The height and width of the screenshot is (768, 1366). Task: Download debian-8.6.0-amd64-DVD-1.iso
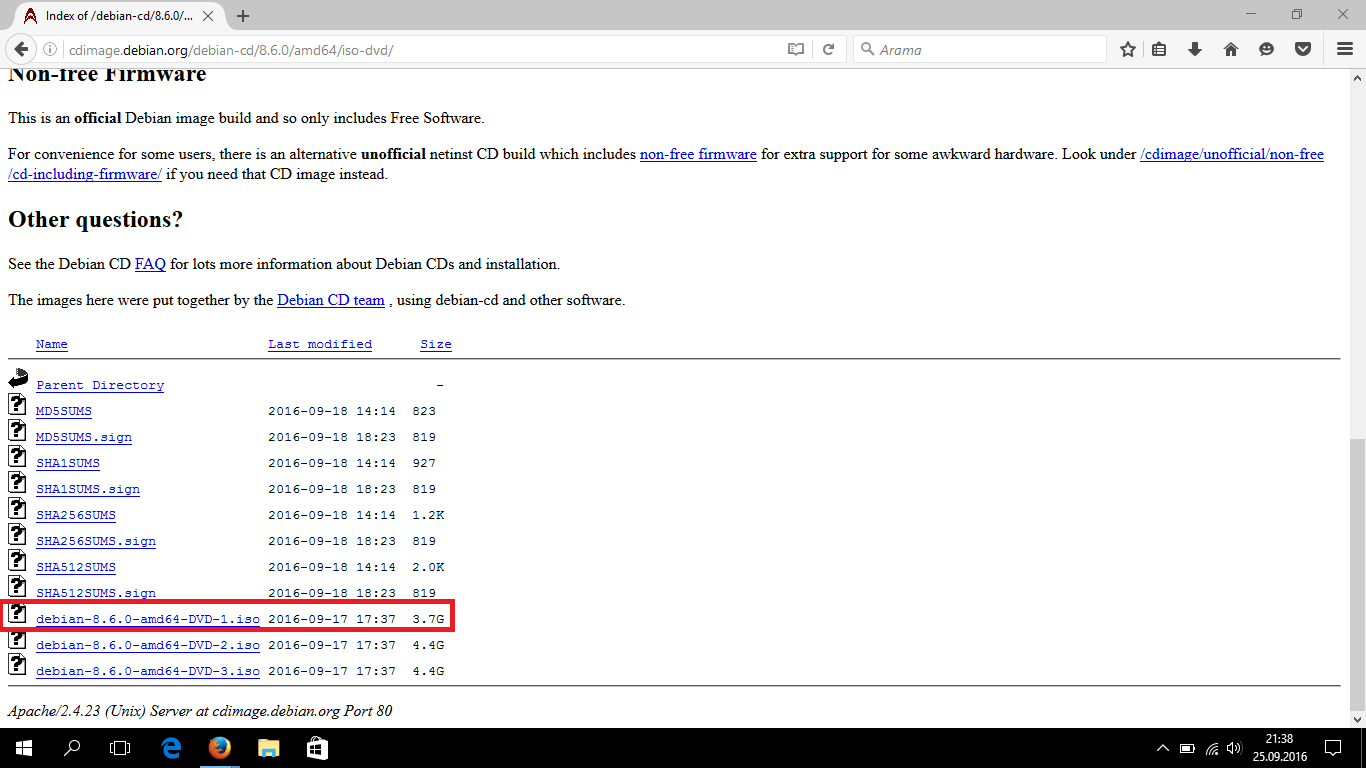point(148,619)
